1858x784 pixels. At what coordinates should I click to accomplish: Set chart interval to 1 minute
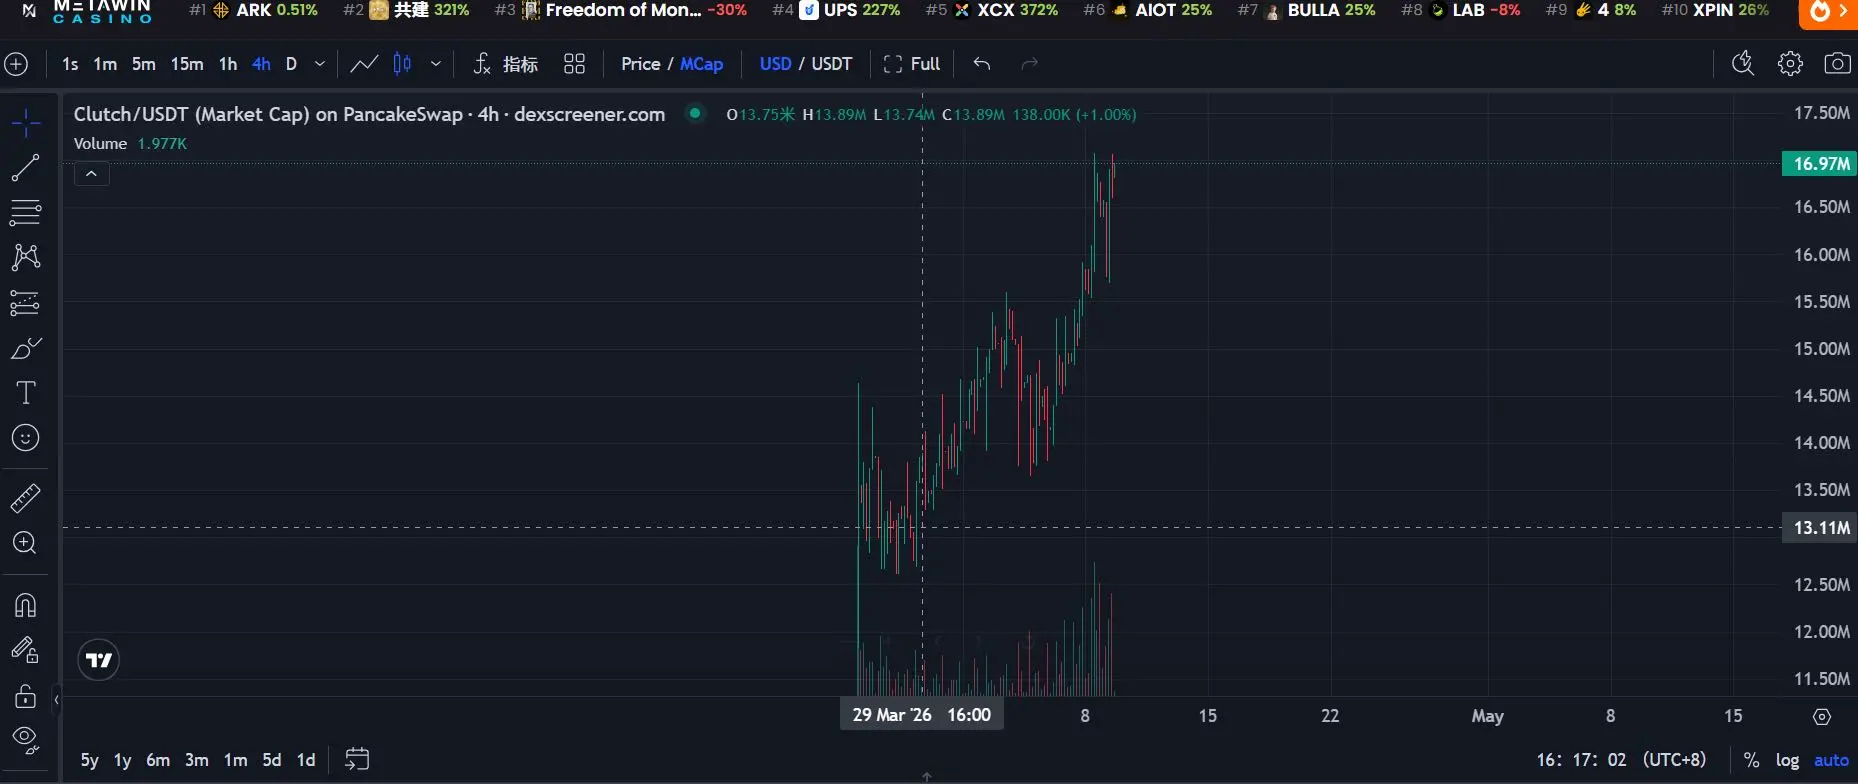pos(105,64)
